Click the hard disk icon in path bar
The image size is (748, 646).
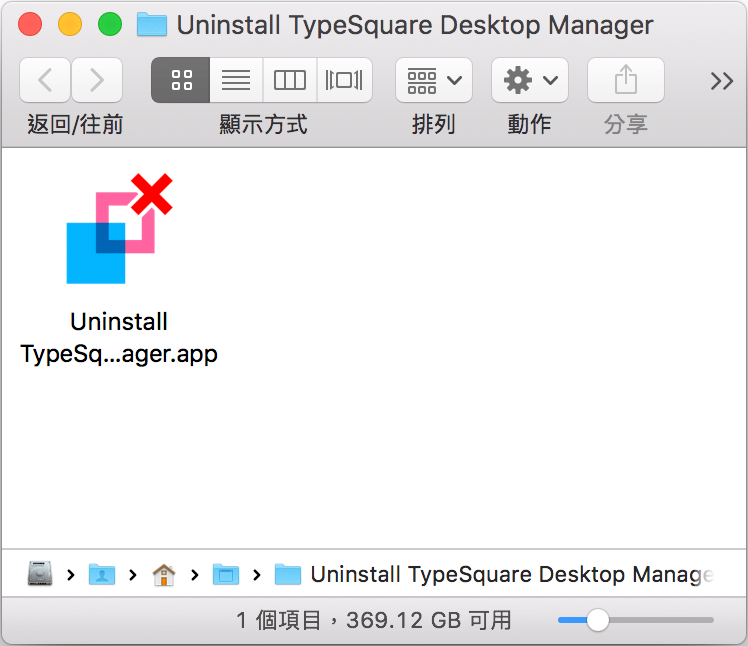tap(40, 573)
